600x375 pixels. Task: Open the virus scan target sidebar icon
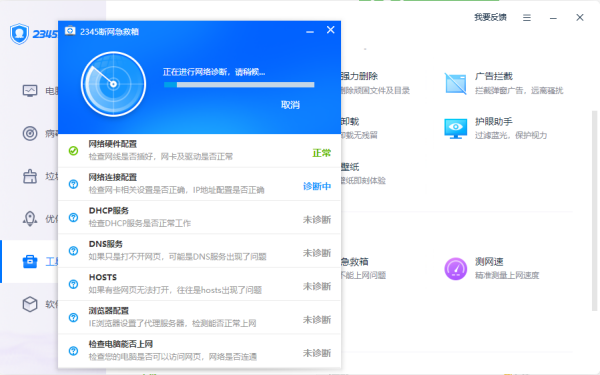(x=30, y=134)
